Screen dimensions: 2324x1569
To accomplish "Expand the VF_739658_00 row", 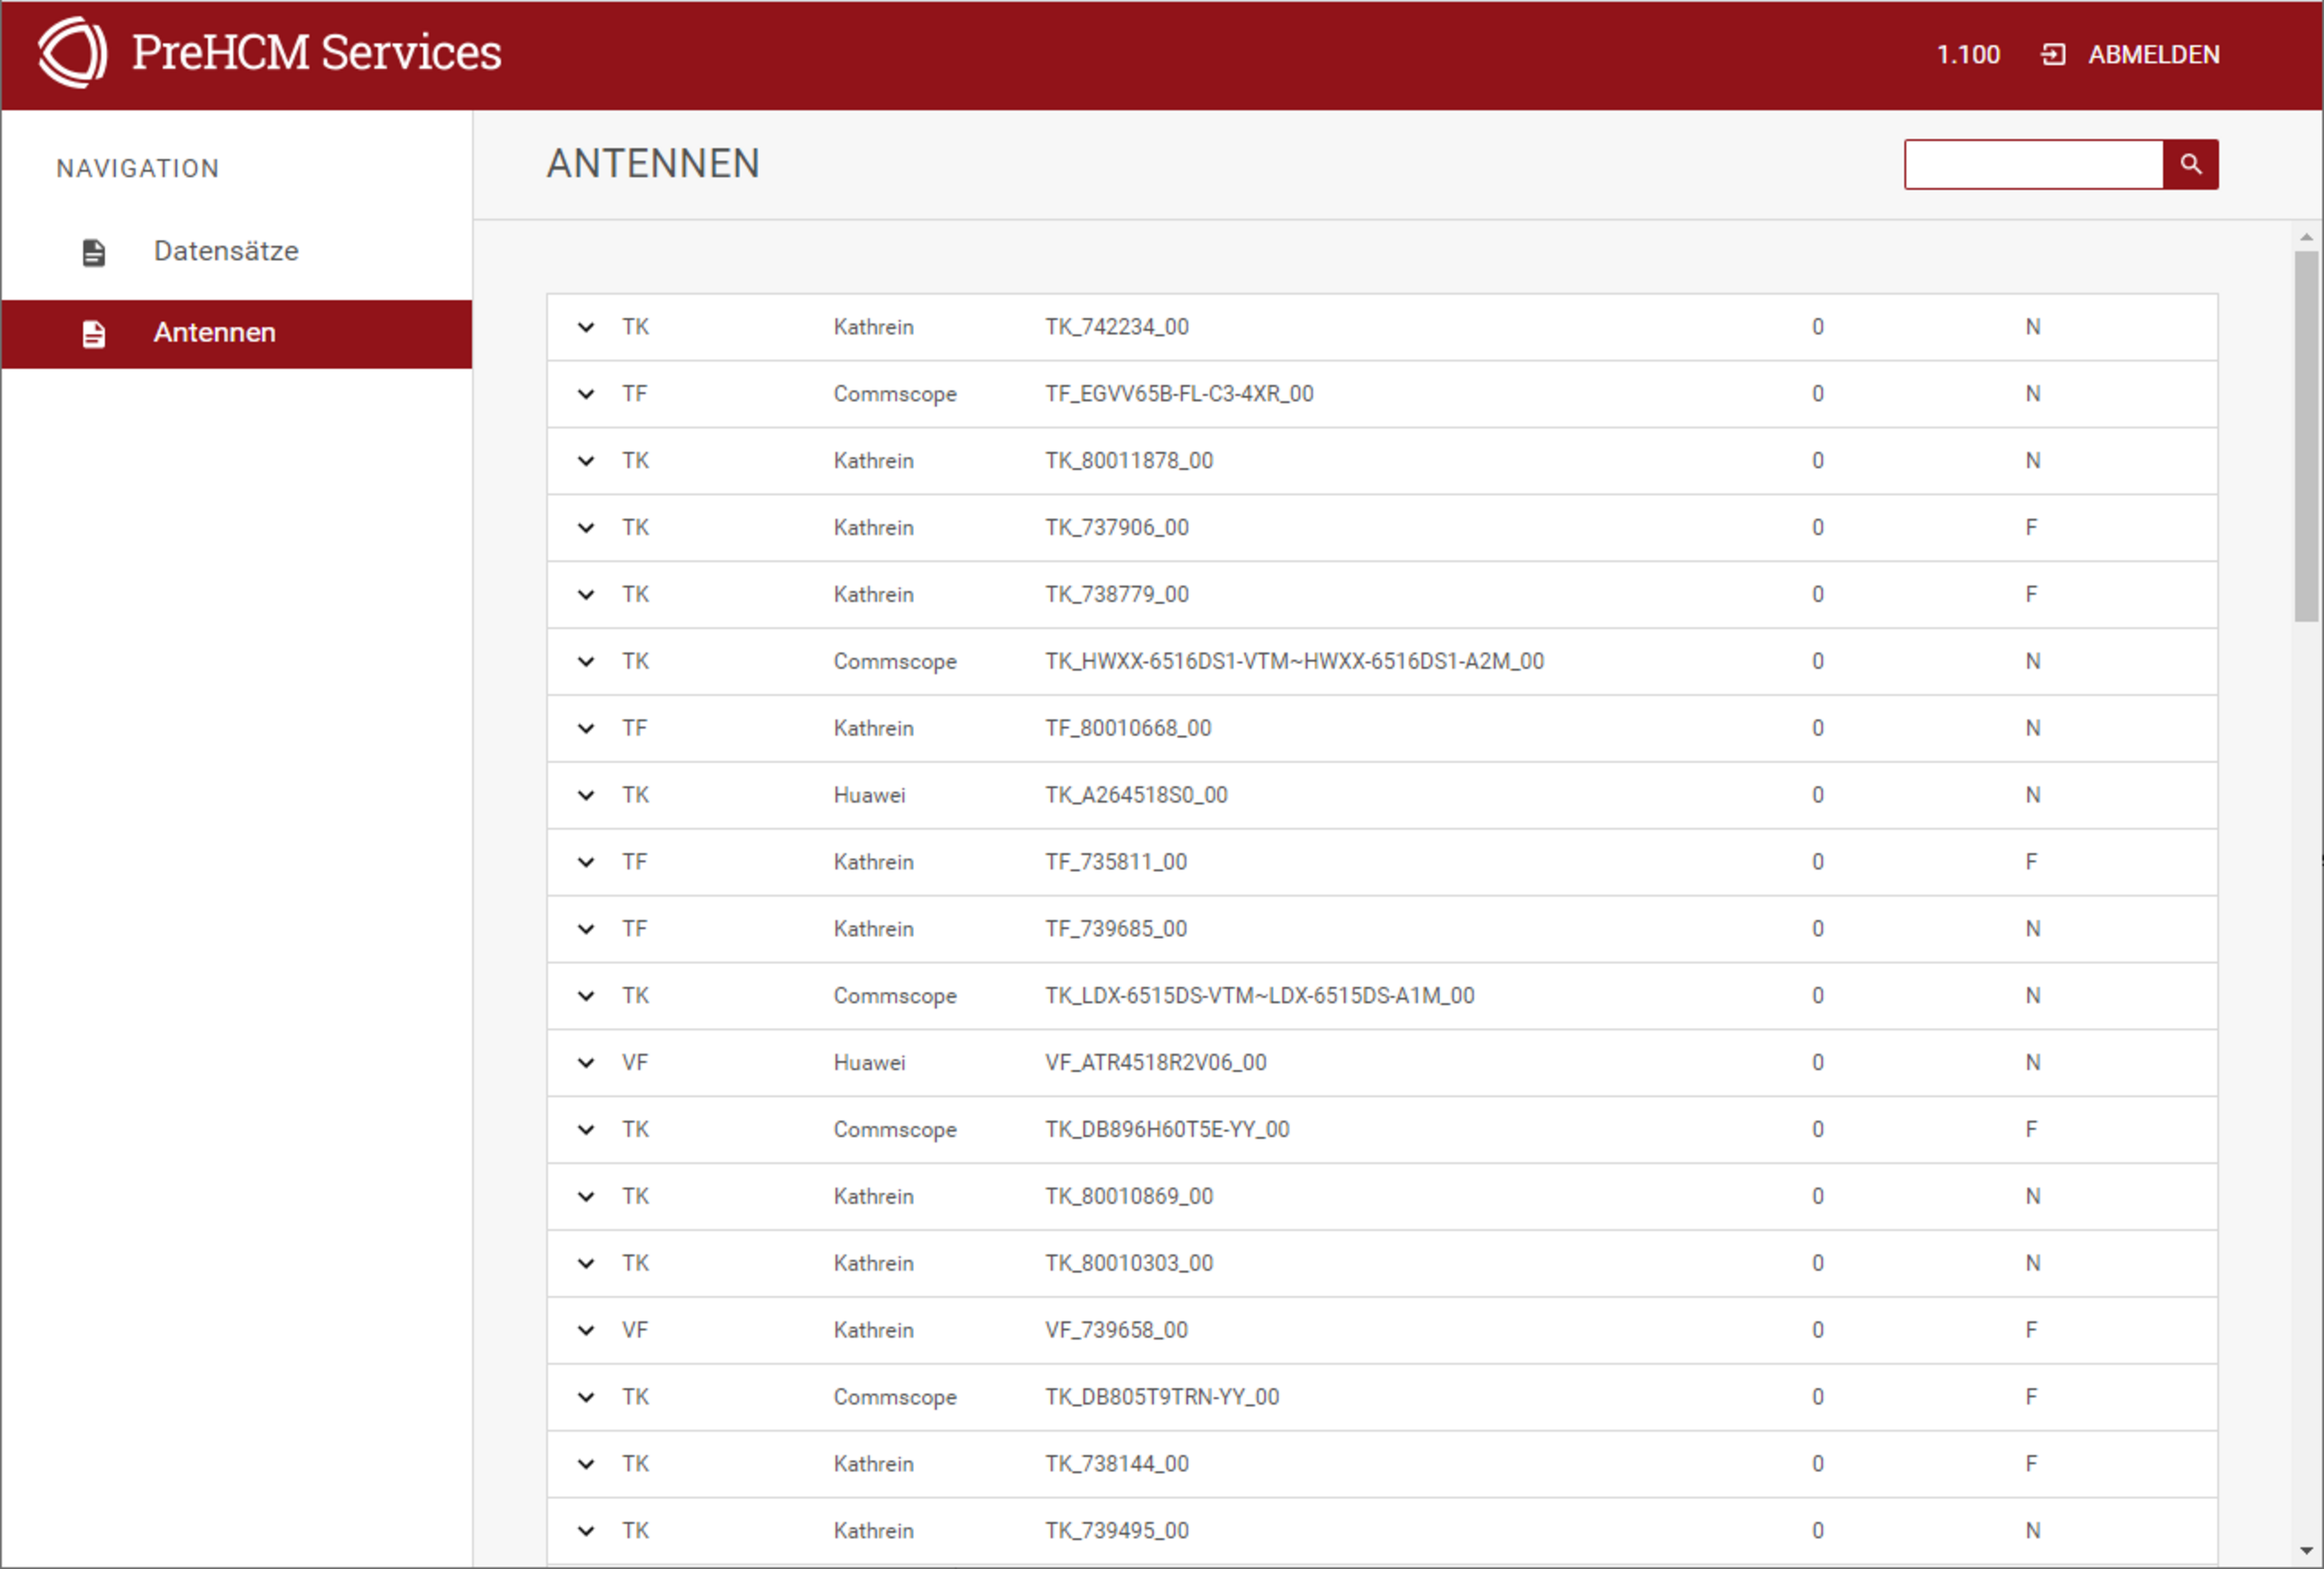I will pos(586,1330).
